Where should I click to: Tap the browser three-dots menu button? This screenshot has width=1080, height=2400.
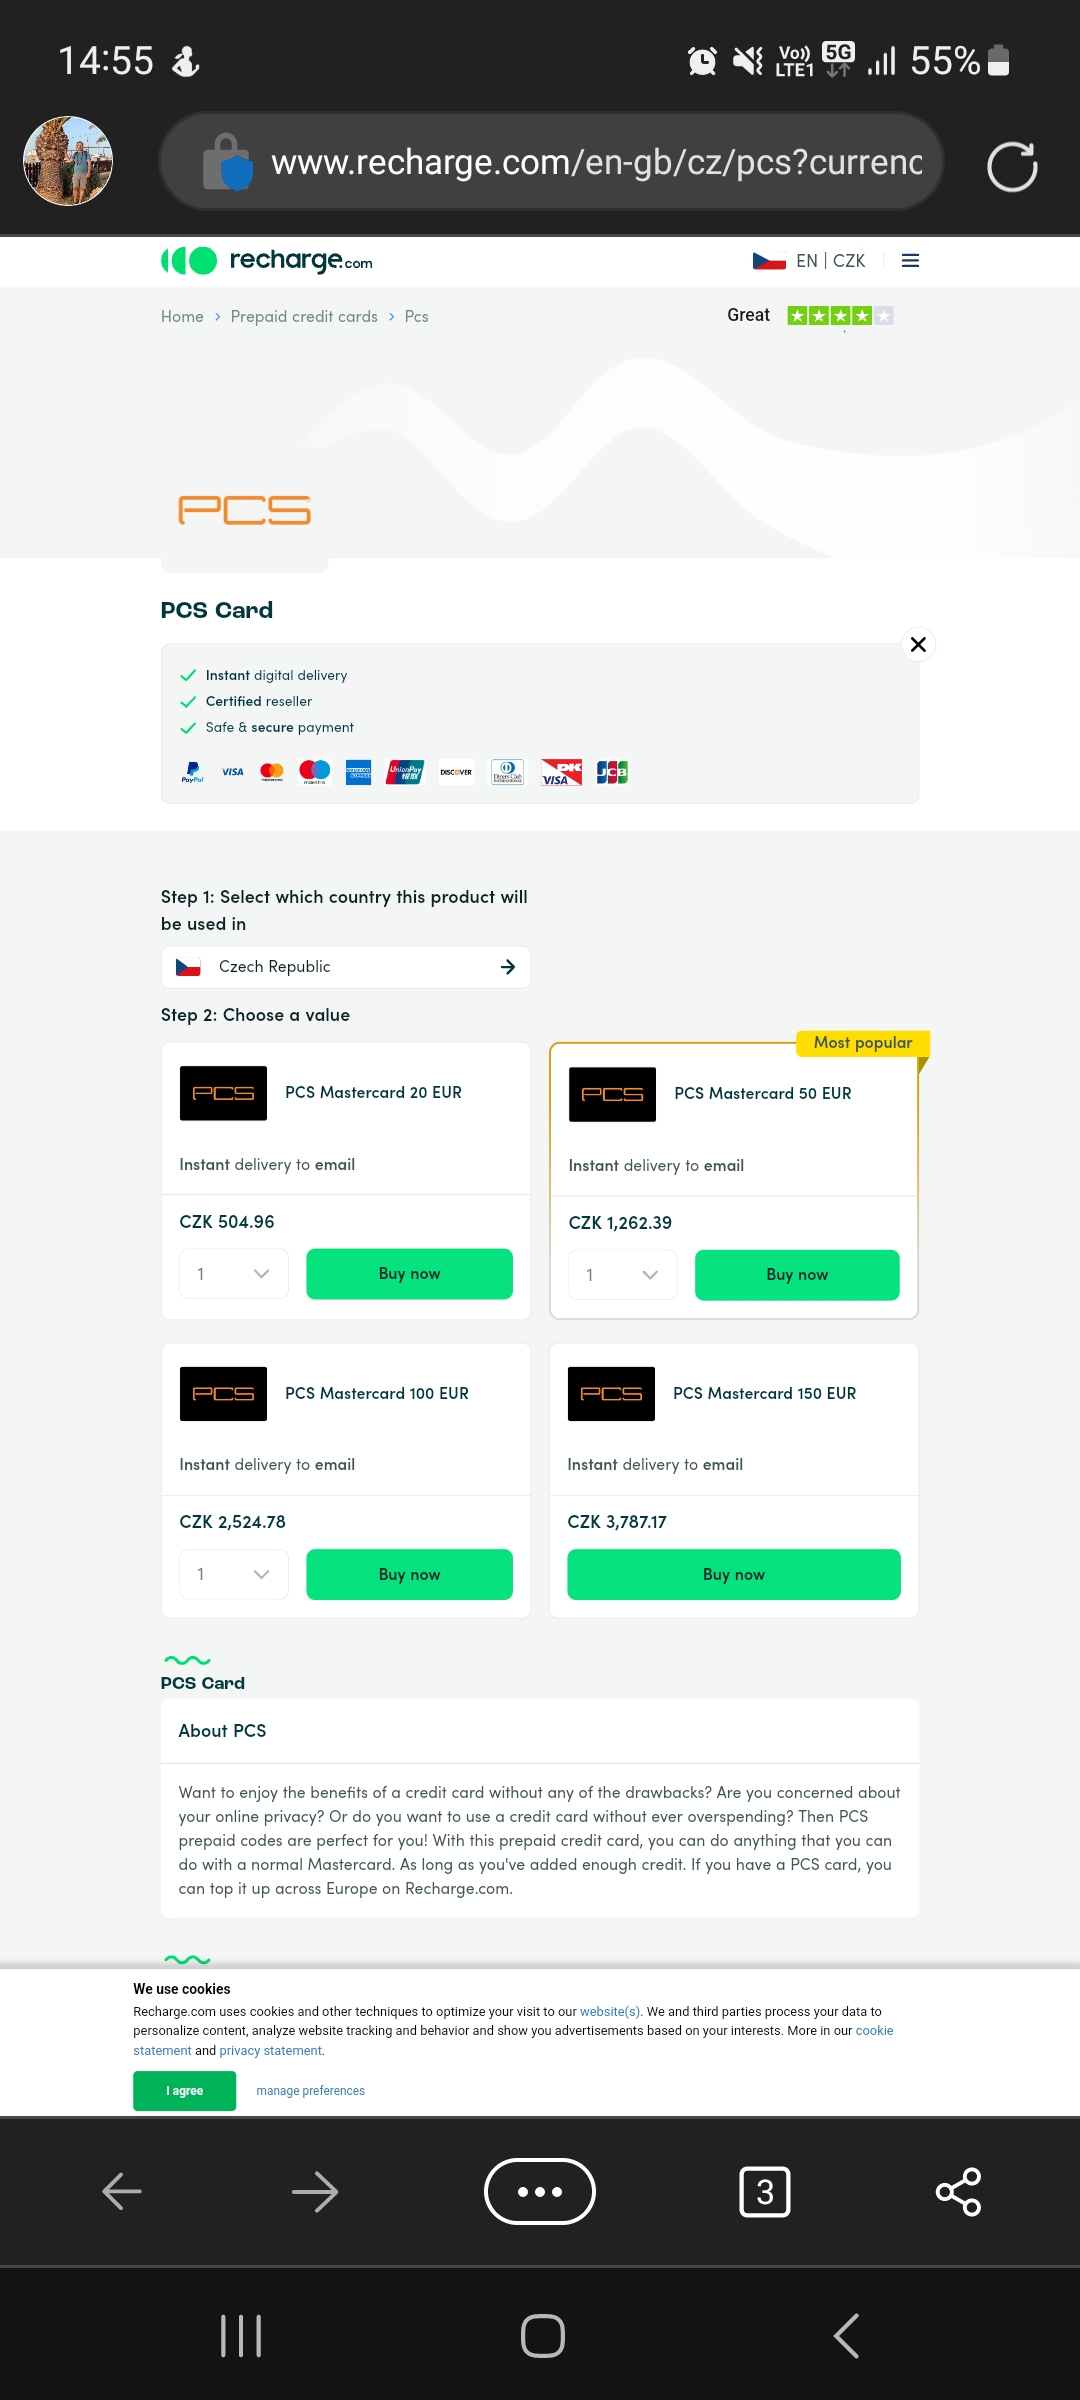pos(540,2191)
